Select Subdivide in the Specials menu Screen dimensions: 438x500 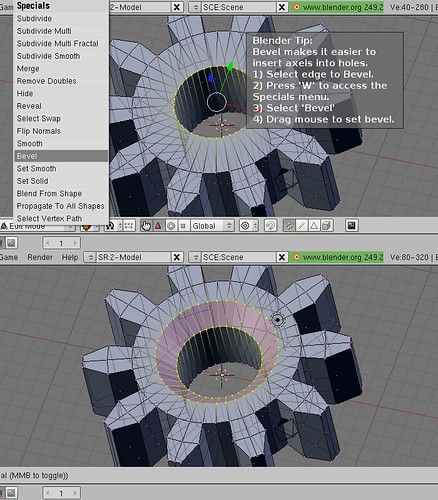(61, 19)
